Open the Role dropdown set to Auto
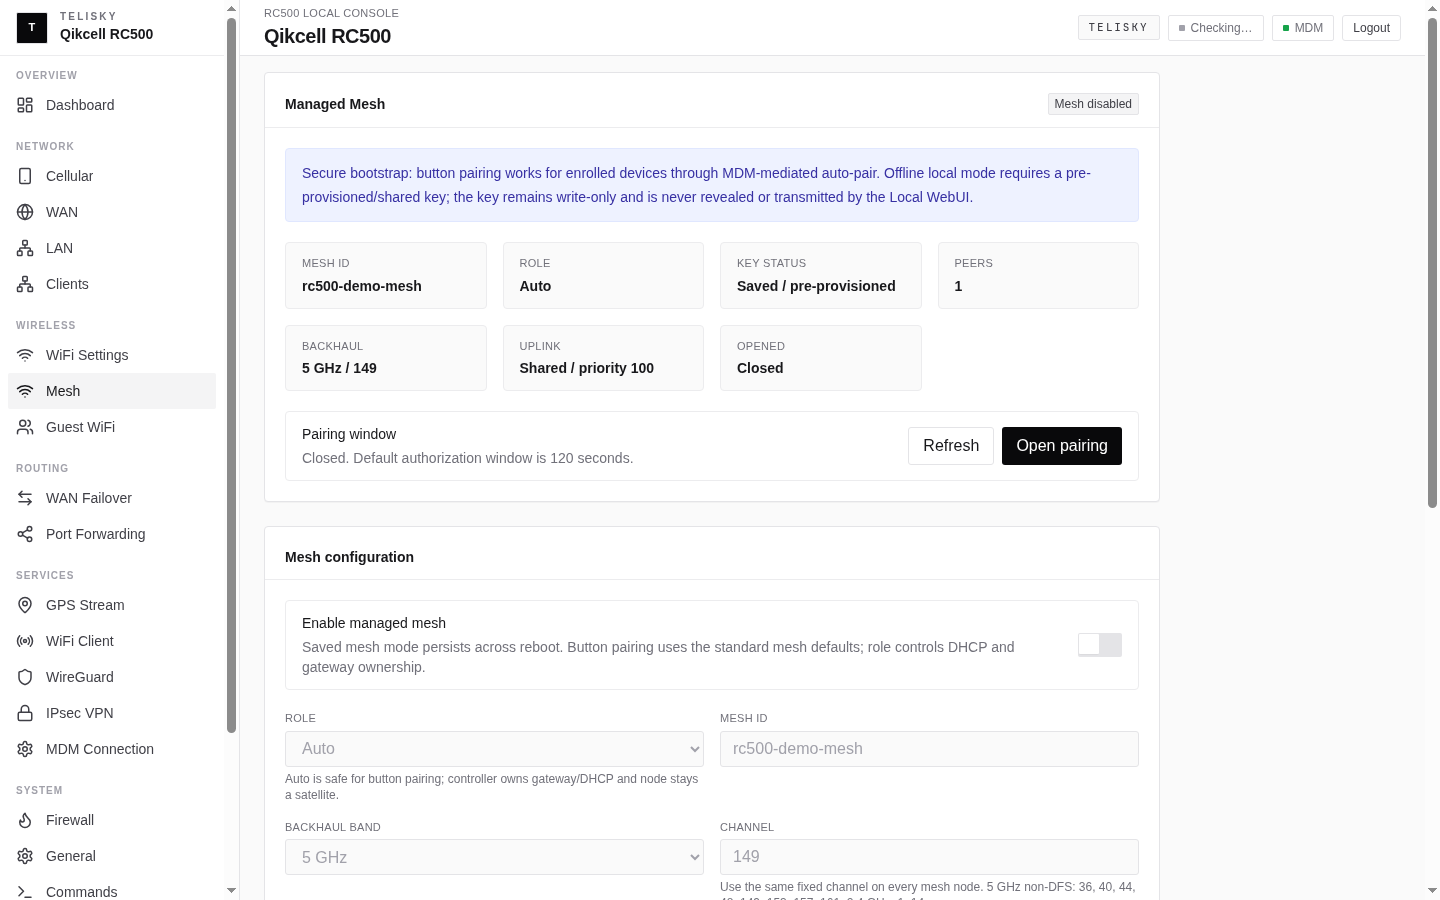 click(x=494, y=749)
